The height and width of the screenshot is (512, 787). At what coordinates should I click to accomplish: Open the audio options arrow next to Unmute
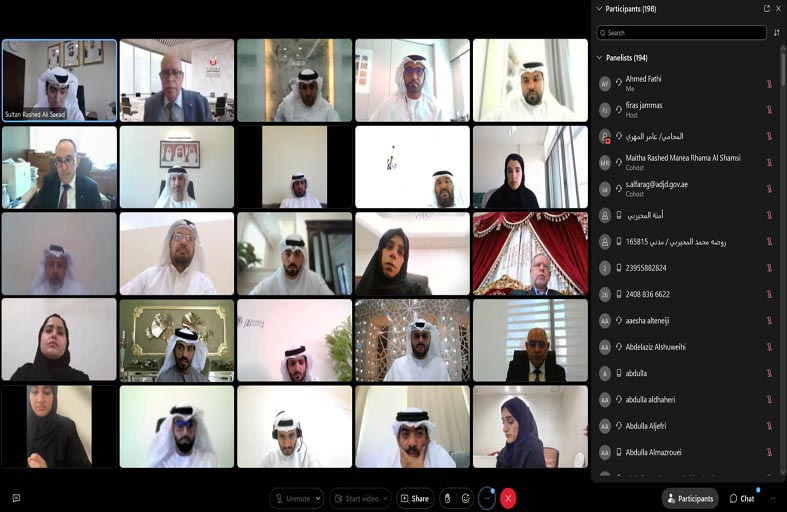point(317,498)
